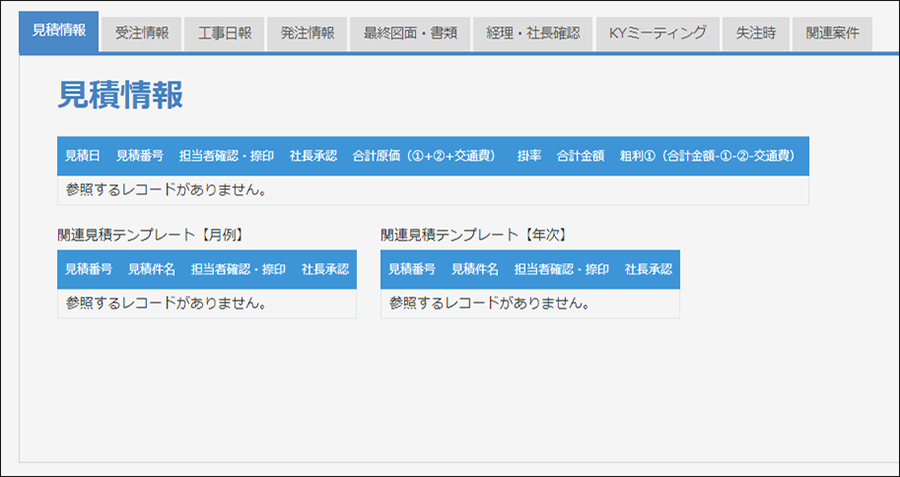
Task: Switch to 経理・社長確認 tab
Action: [533, 33]
